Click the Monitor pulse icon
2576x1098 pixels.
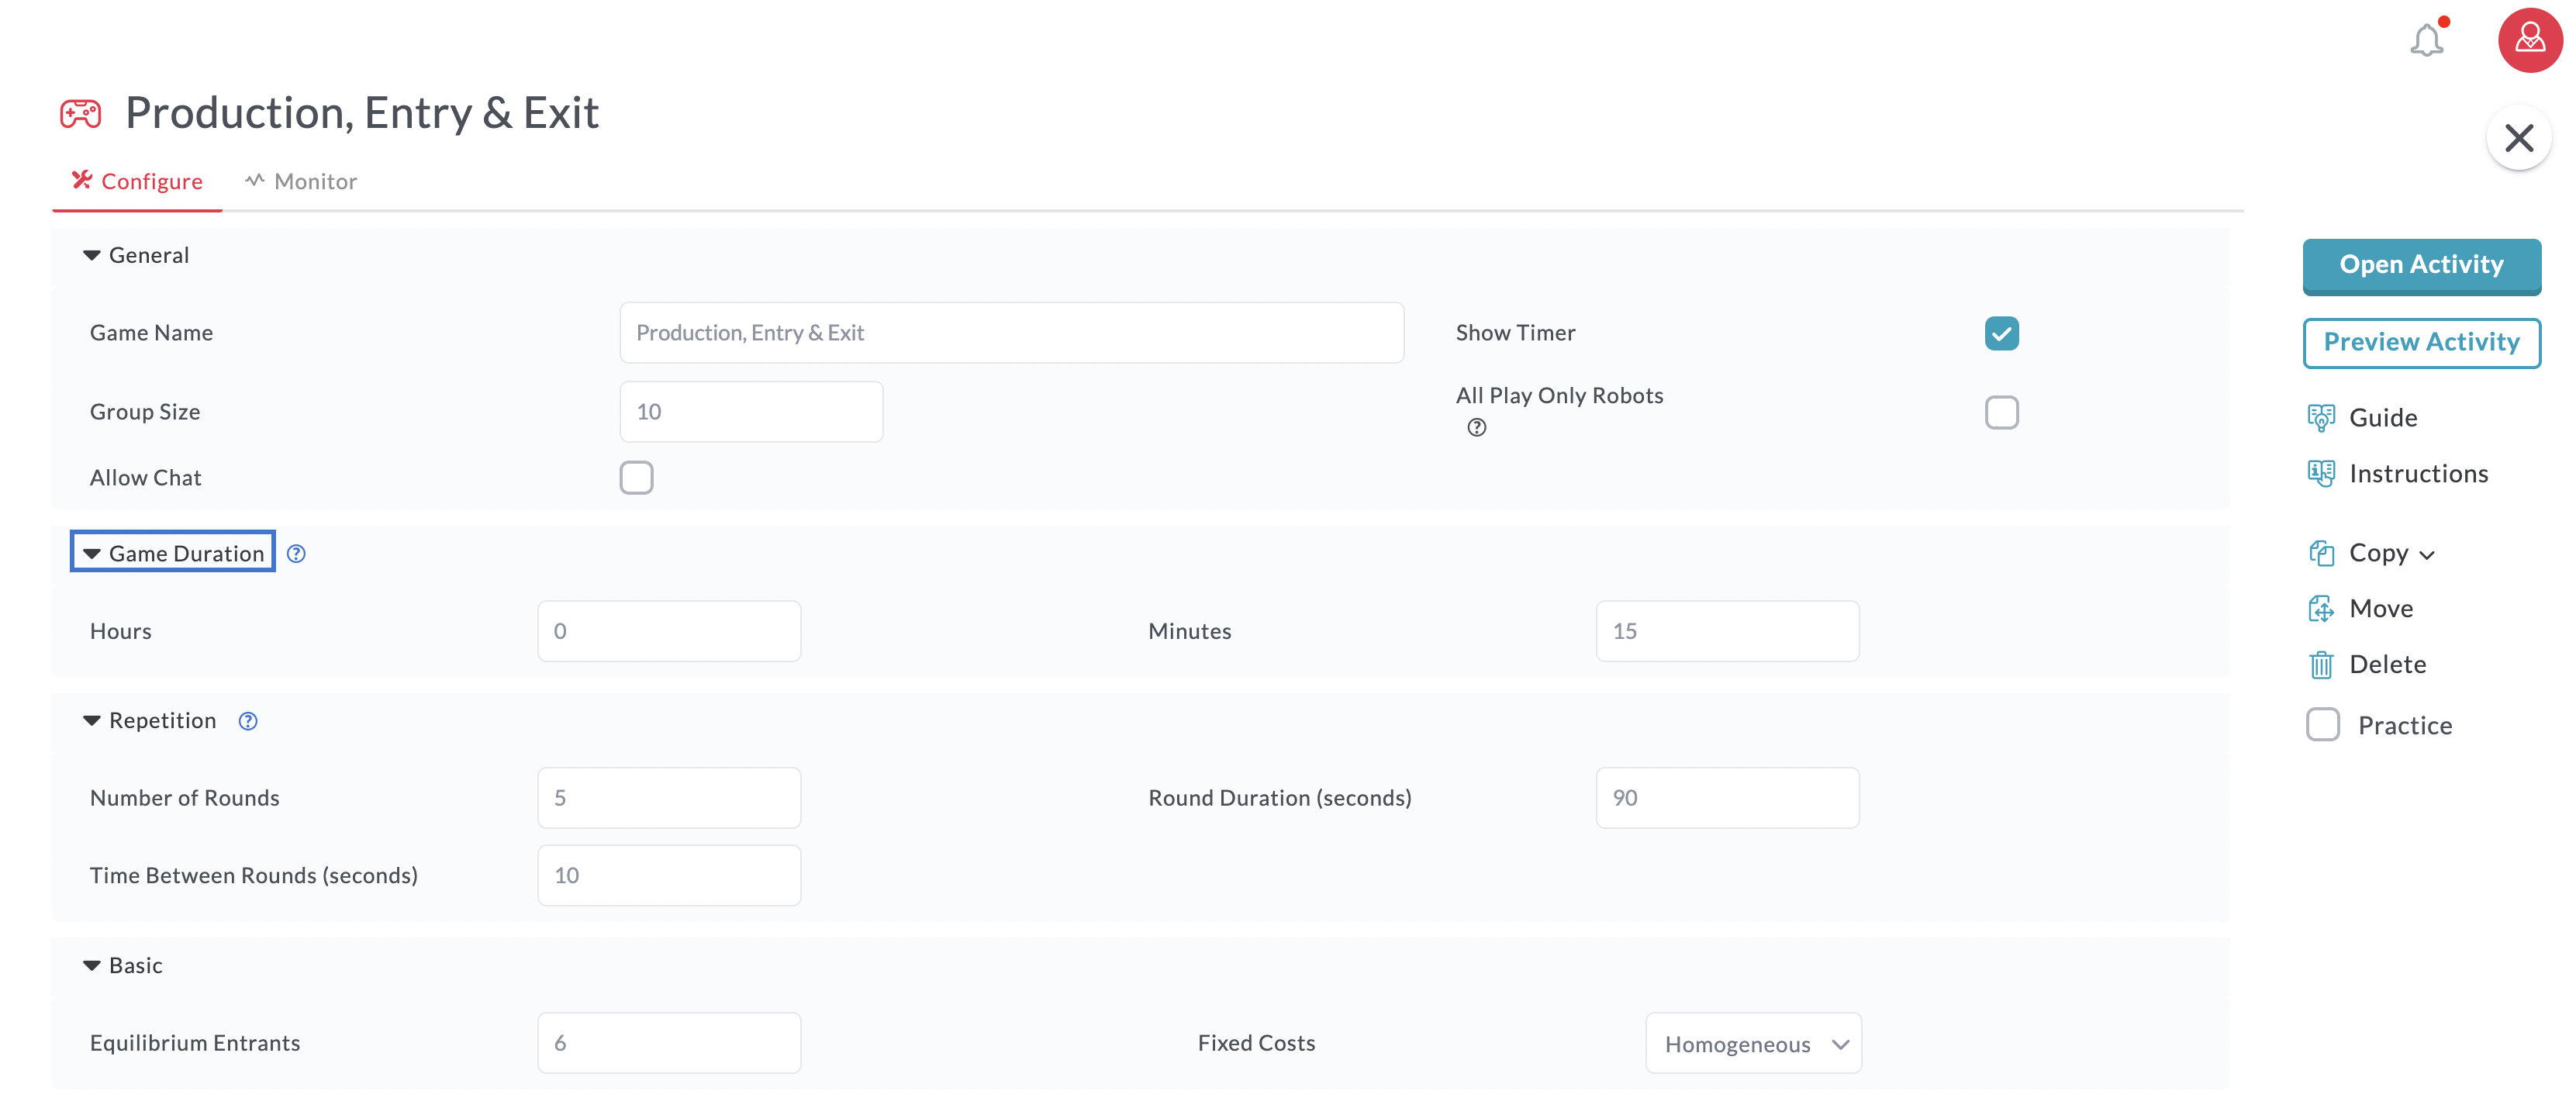(255, 180)
